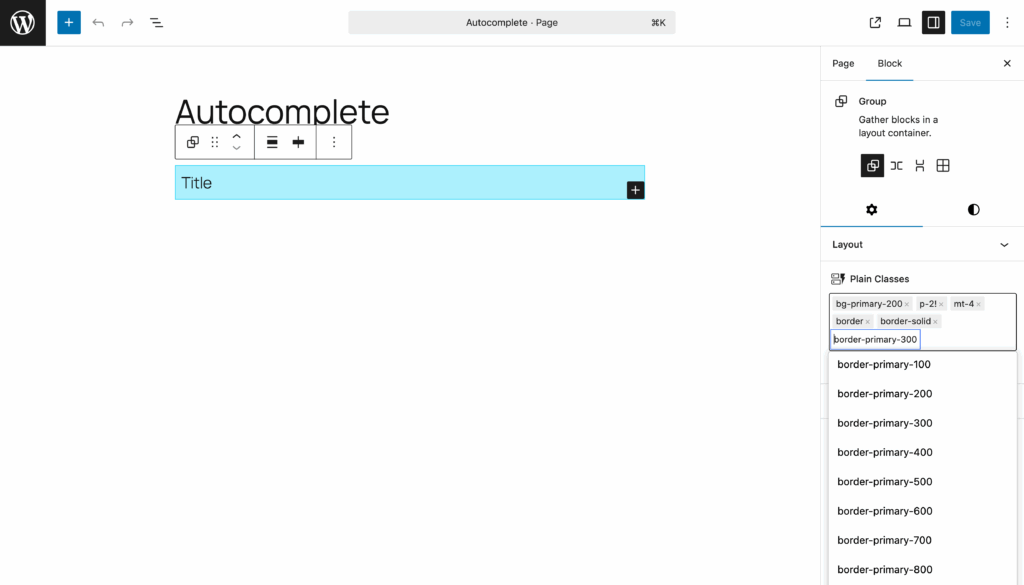The height and width of the screenshot is (585, 1024).
Task: Collapse the Layout panel chevron
Action: pyautogui.click(x=1005, y=244)
